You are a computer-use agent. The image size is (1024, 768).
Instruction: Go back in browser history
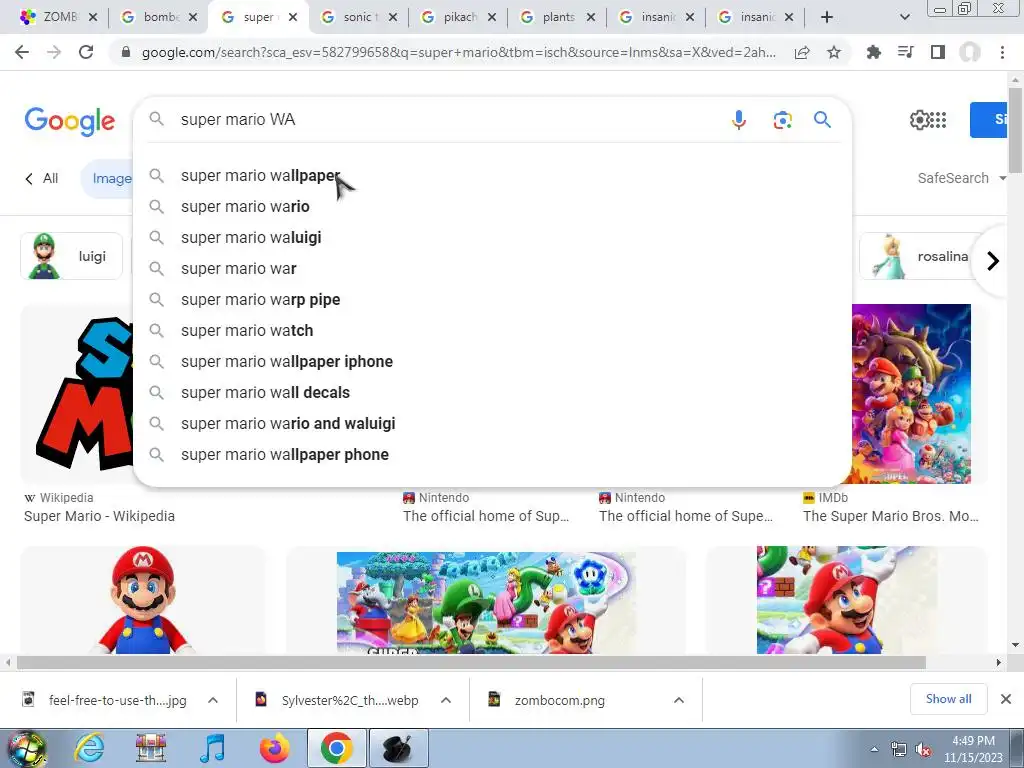tap(22, 52)
